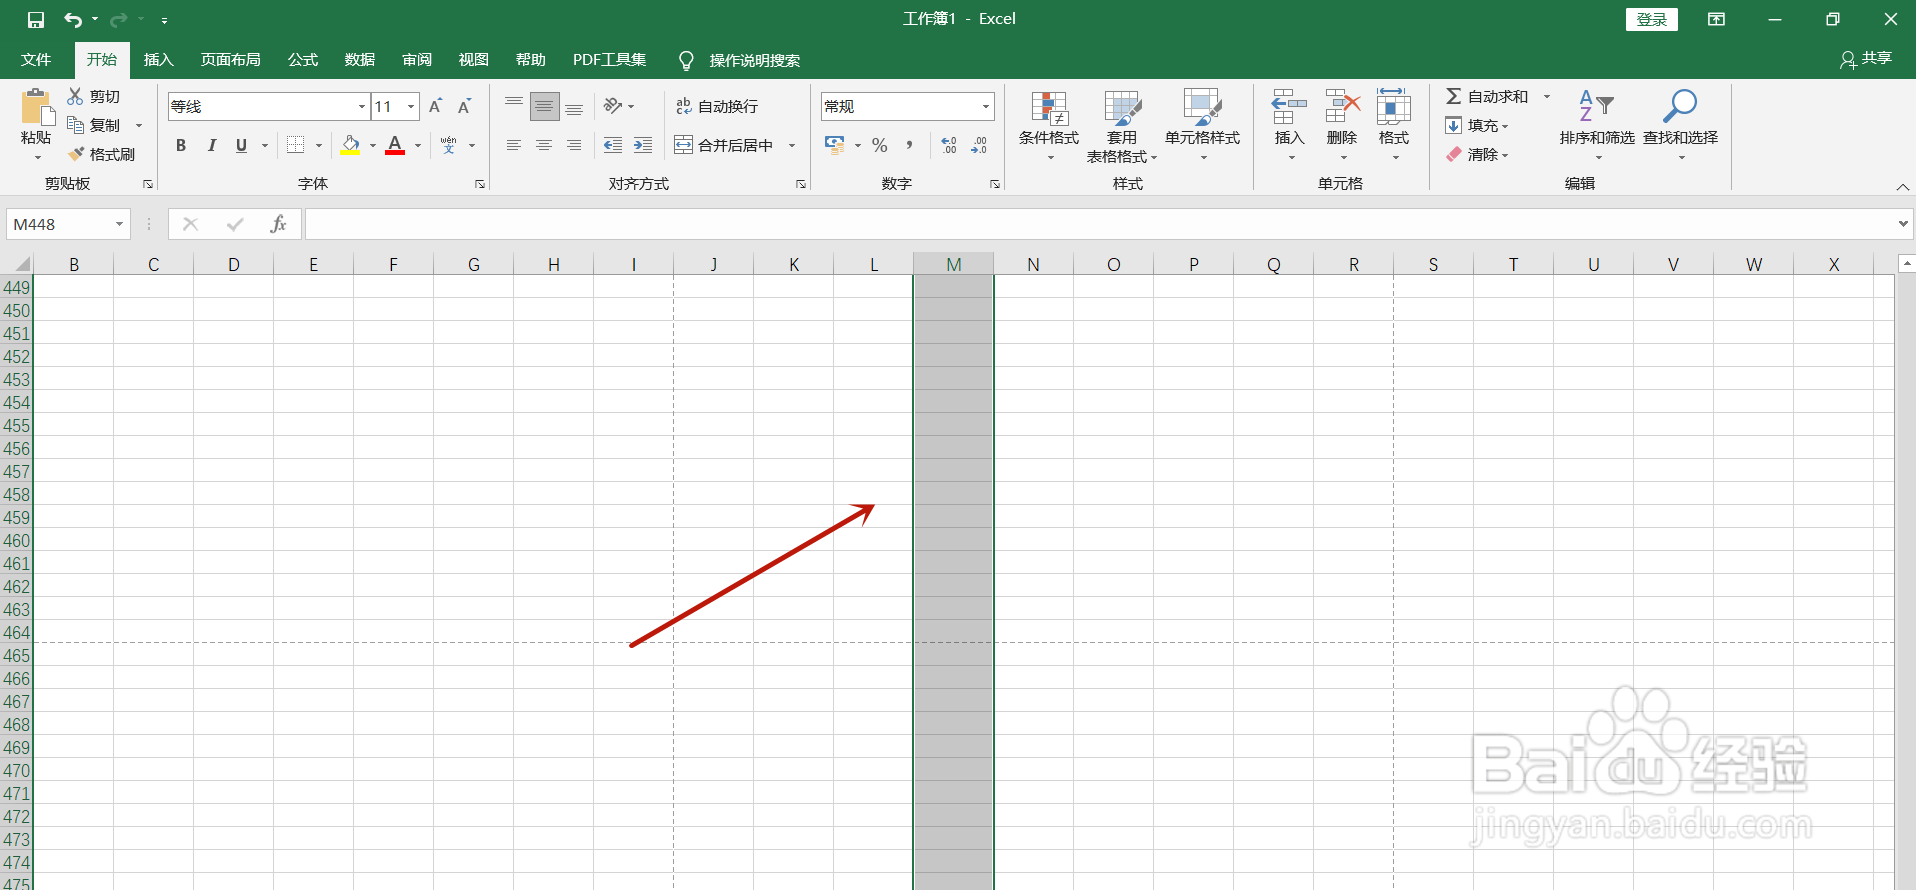The height and width of the screenshot is (890, 1916).
Task: Decrease font size with smaller A icon
Action: pyautogui.click(x=464, y=106)
